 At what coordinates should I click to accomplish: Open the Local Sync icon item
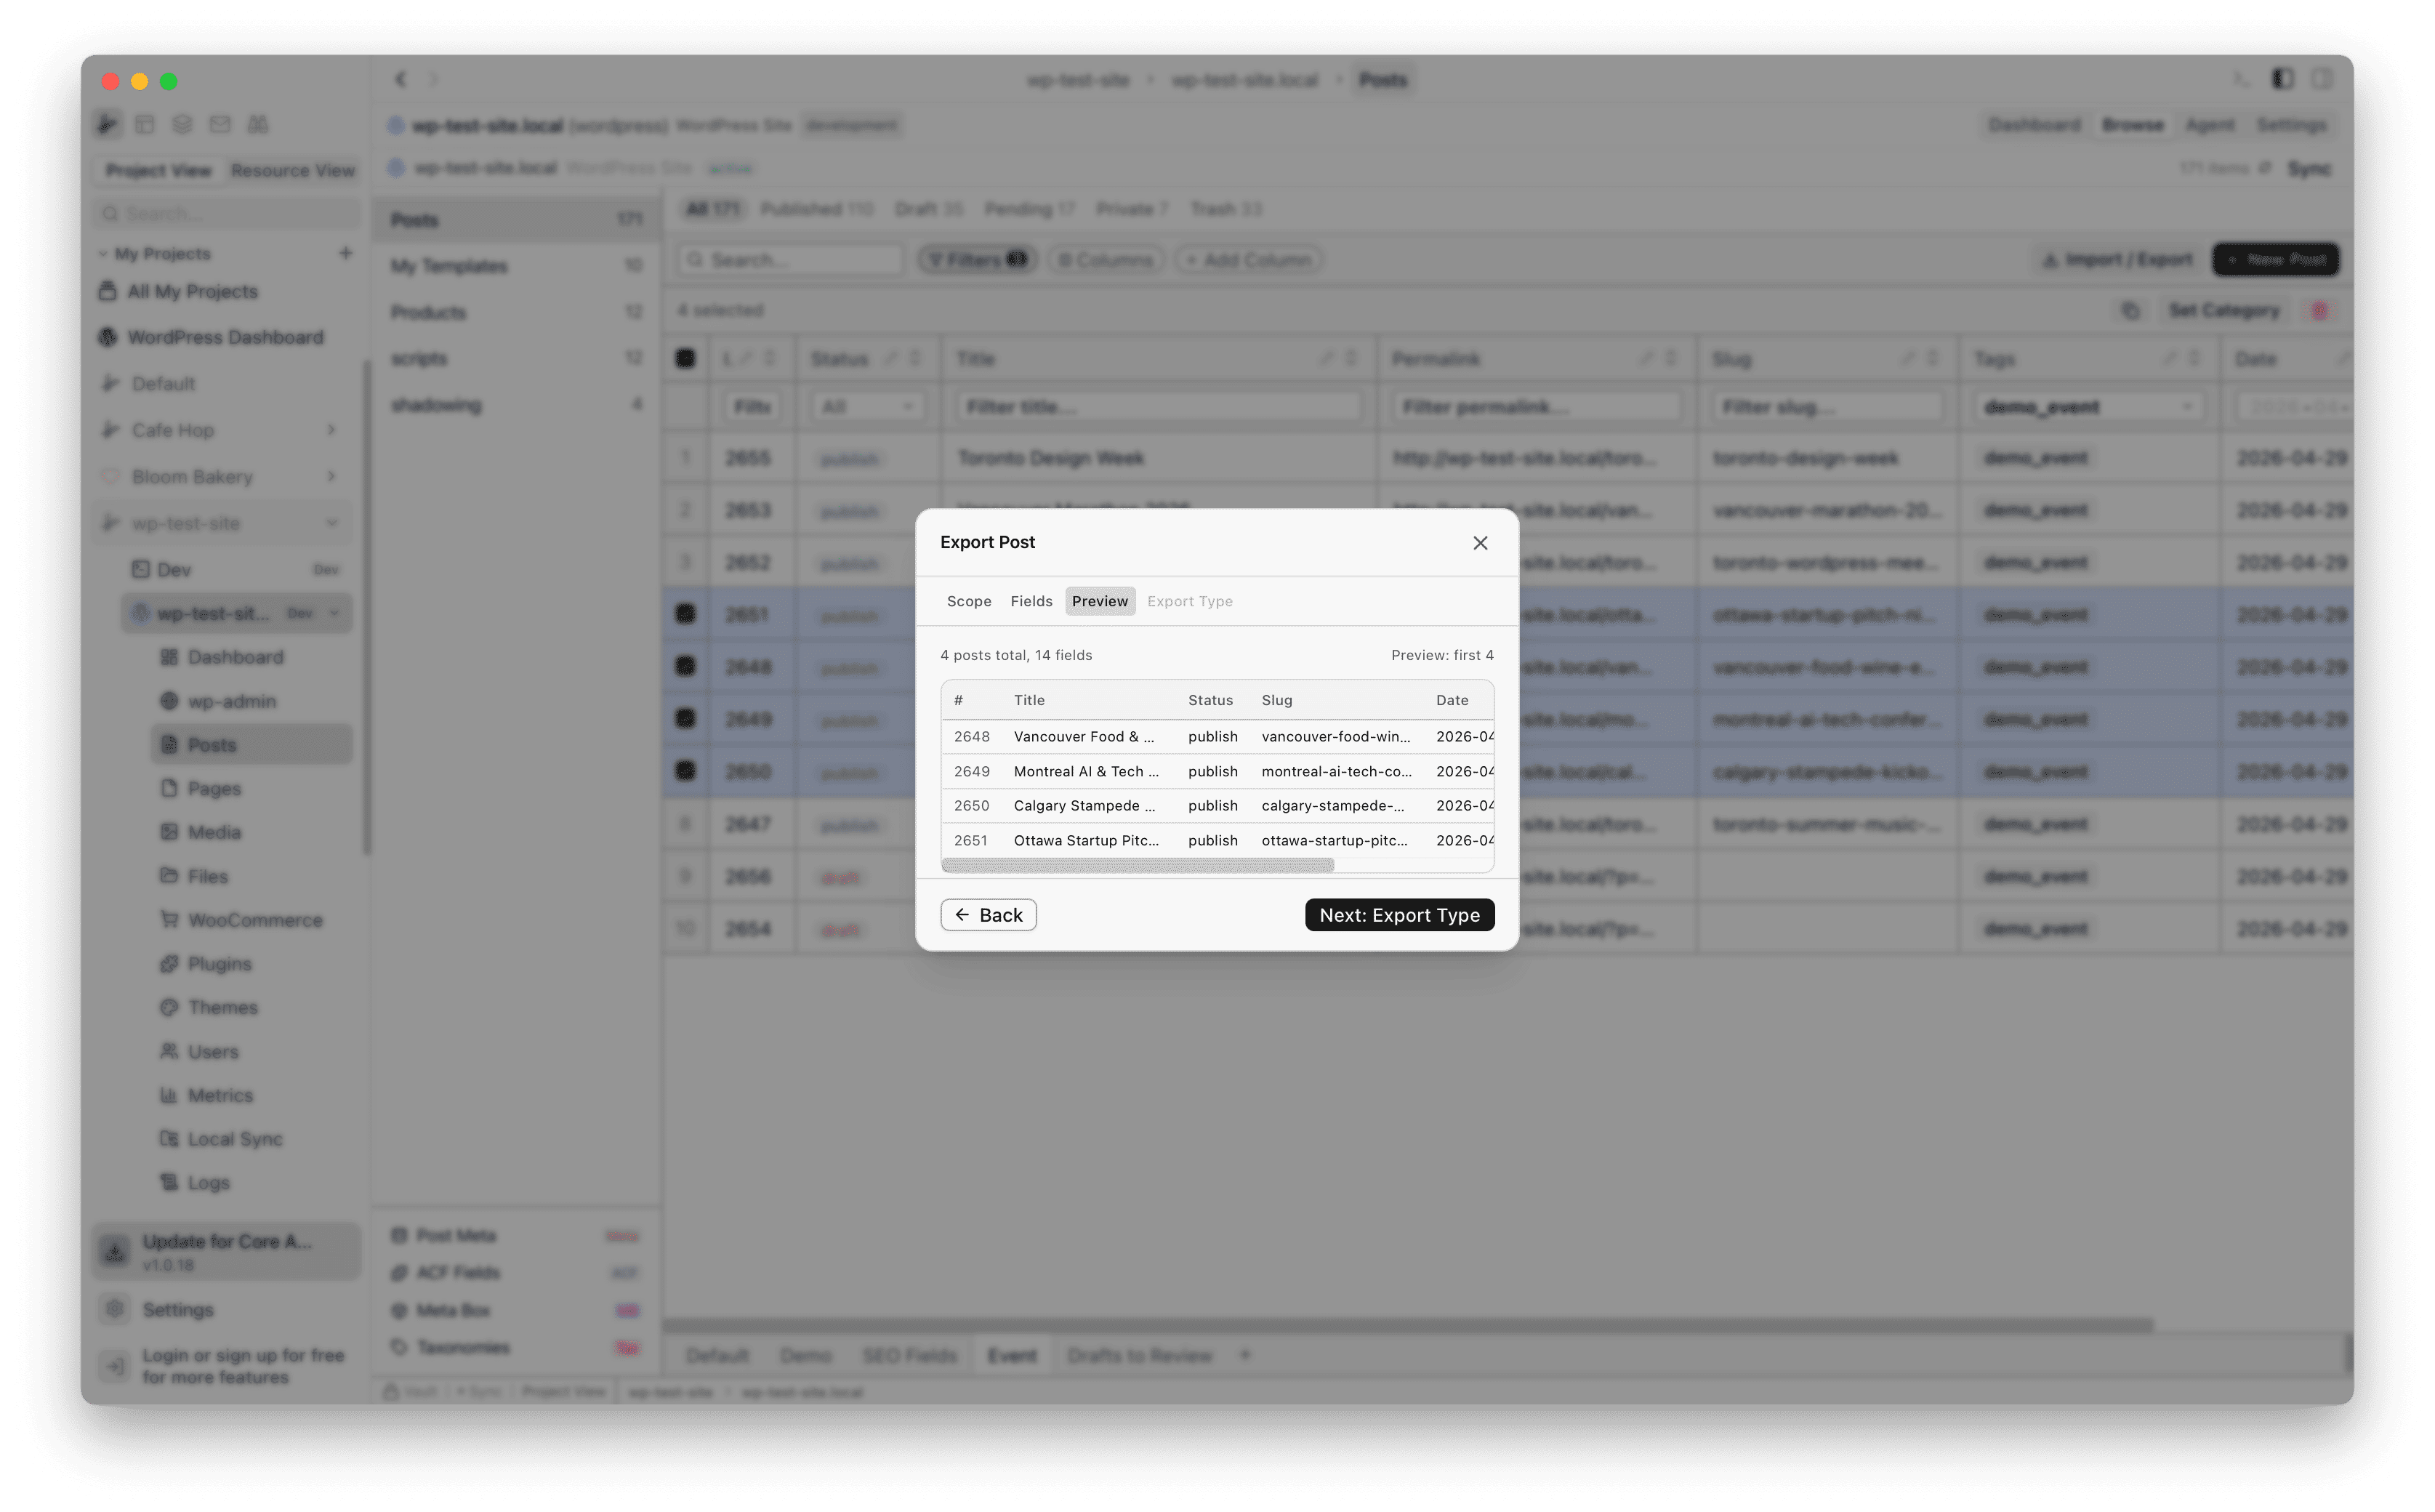(x=169, y=1139)
